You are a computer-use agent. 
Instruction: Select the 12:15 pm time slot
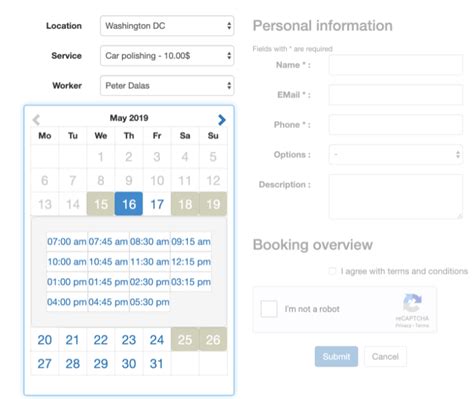191,262
